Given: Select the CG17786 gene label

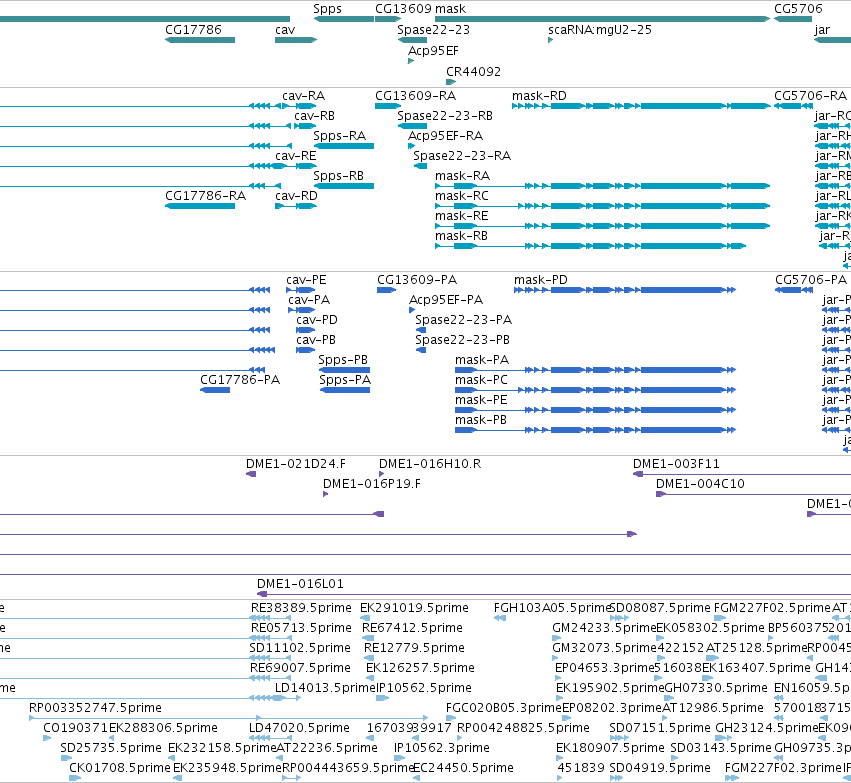Looking at the screenshot, I should pyautogui.click(x=193, y=29).
